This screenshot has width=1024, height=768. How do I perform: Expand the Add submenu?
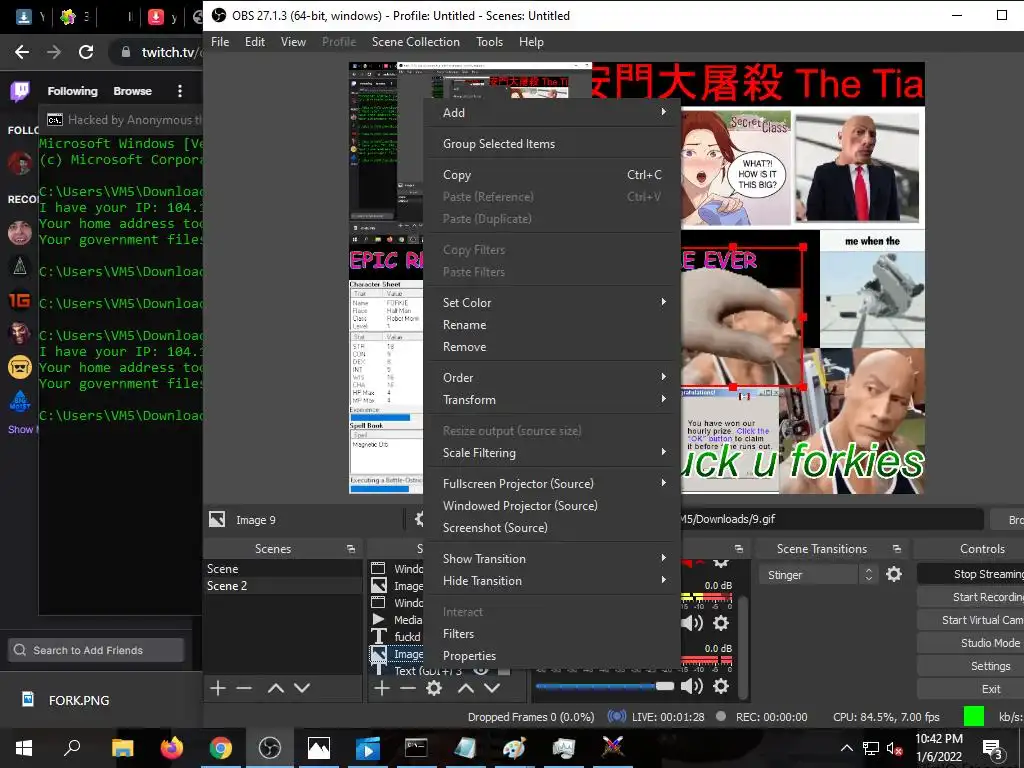552,112
